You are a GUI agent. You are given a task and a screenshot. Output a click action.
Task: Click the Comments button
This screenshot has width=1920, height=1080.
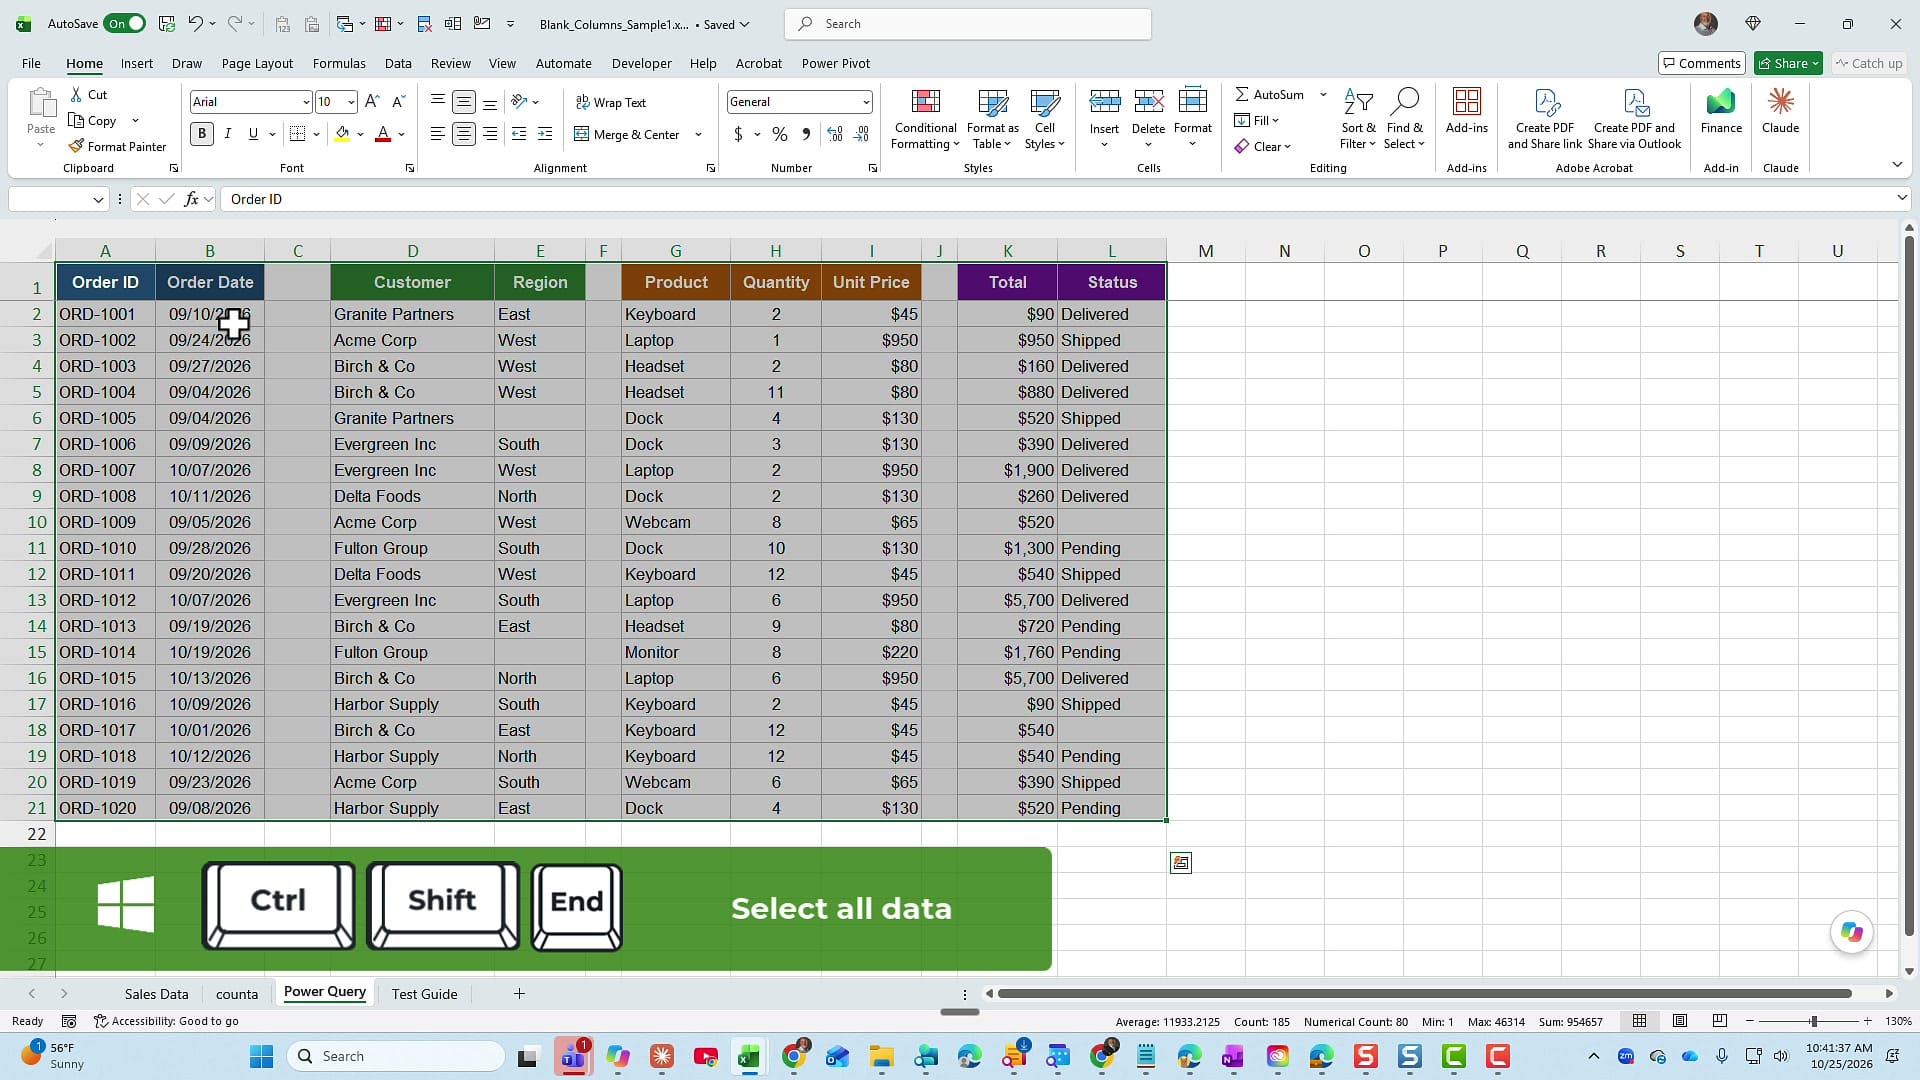click(x=1701, y=63)
